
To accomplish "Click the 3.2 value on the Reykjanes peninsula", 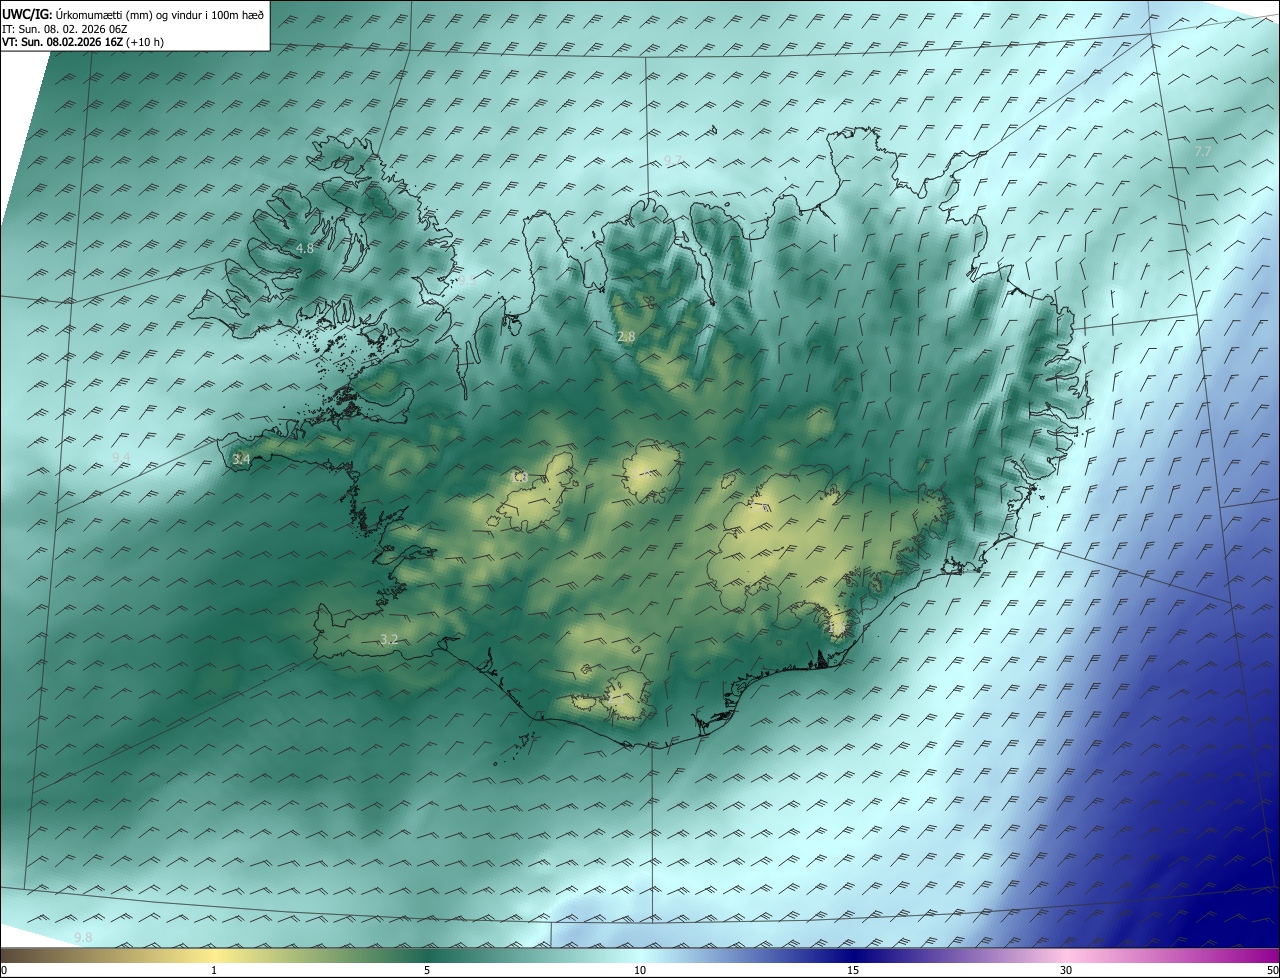I will pyautogui.click(x=389, y=639).
